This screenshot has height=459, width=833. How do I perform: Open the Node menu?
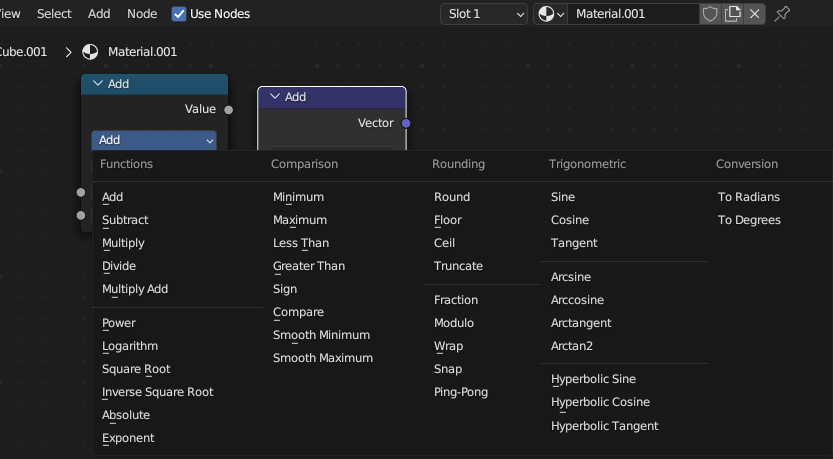(x=142, y=14)
